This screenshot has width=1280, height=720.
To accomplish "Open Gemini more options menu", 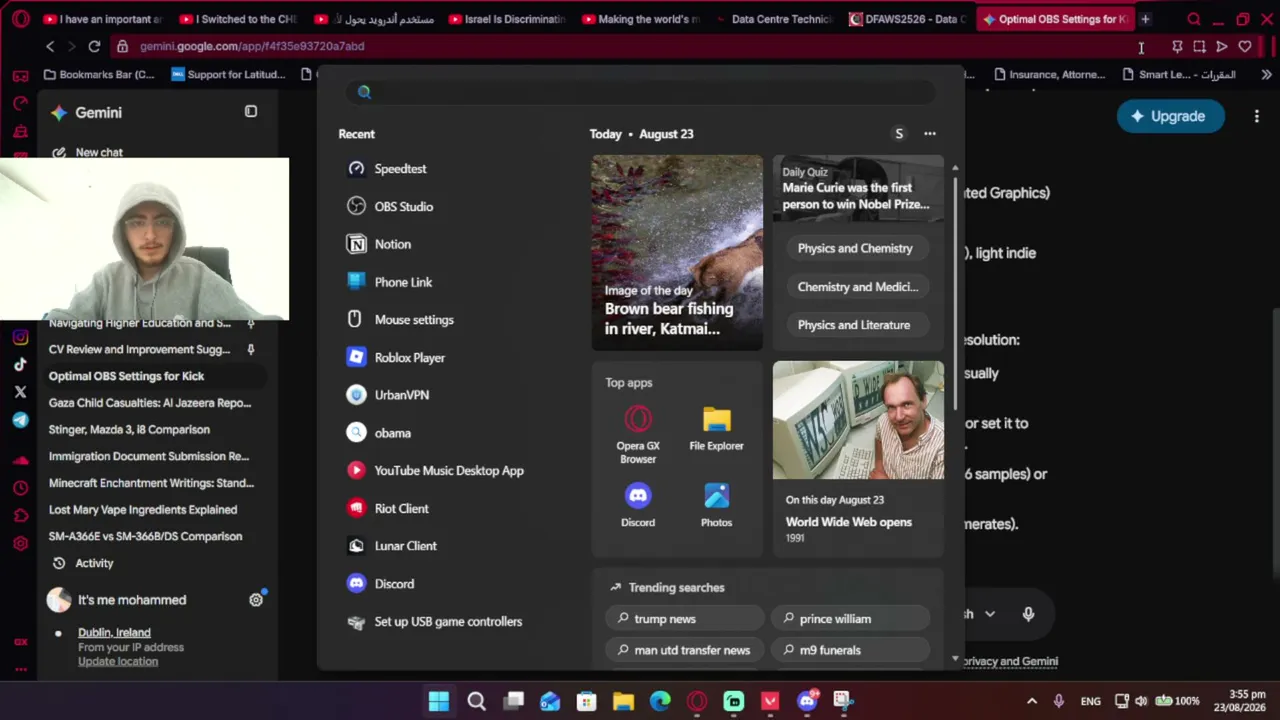I will [x=1257, y=116].
